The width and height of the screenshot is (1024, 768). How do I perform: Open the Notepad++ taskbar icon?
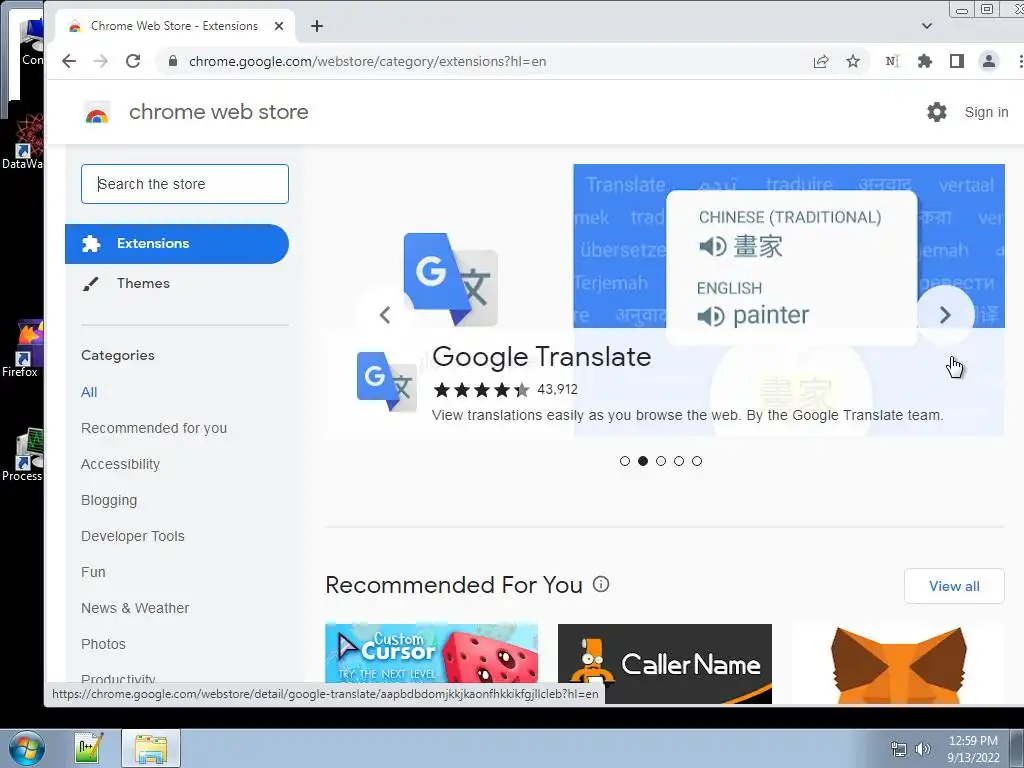pyautogui.click(x=89, y=748)
